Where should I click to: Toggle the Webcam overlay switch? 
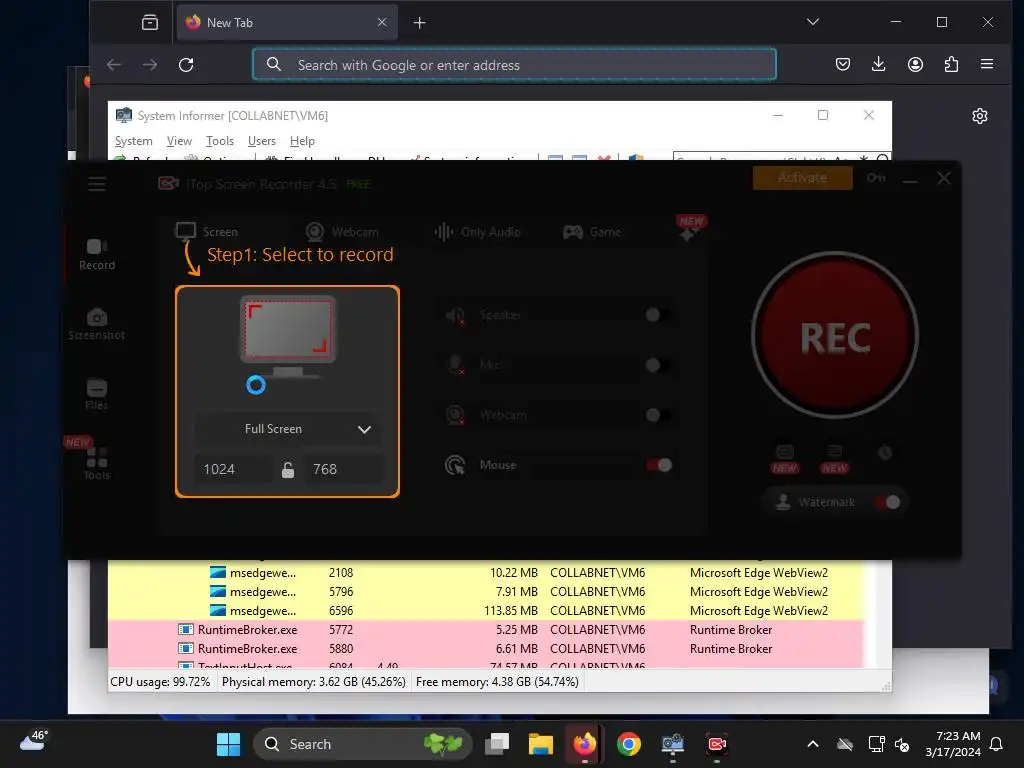(658, 415)
